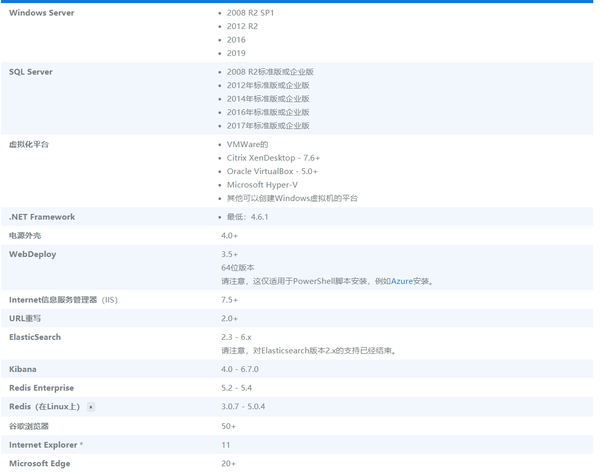Click 2012年标准版或企业版 entry

pos(268,85)
